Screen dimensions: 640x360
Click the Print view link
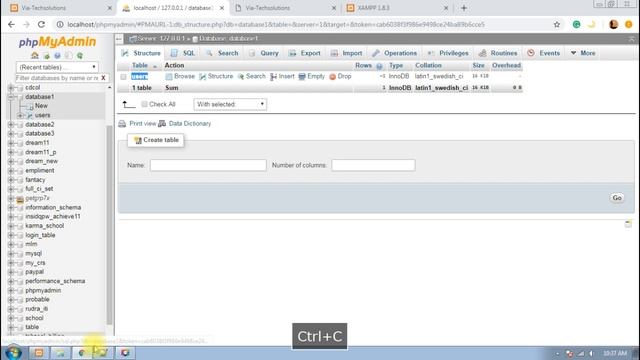pos(142,124)
